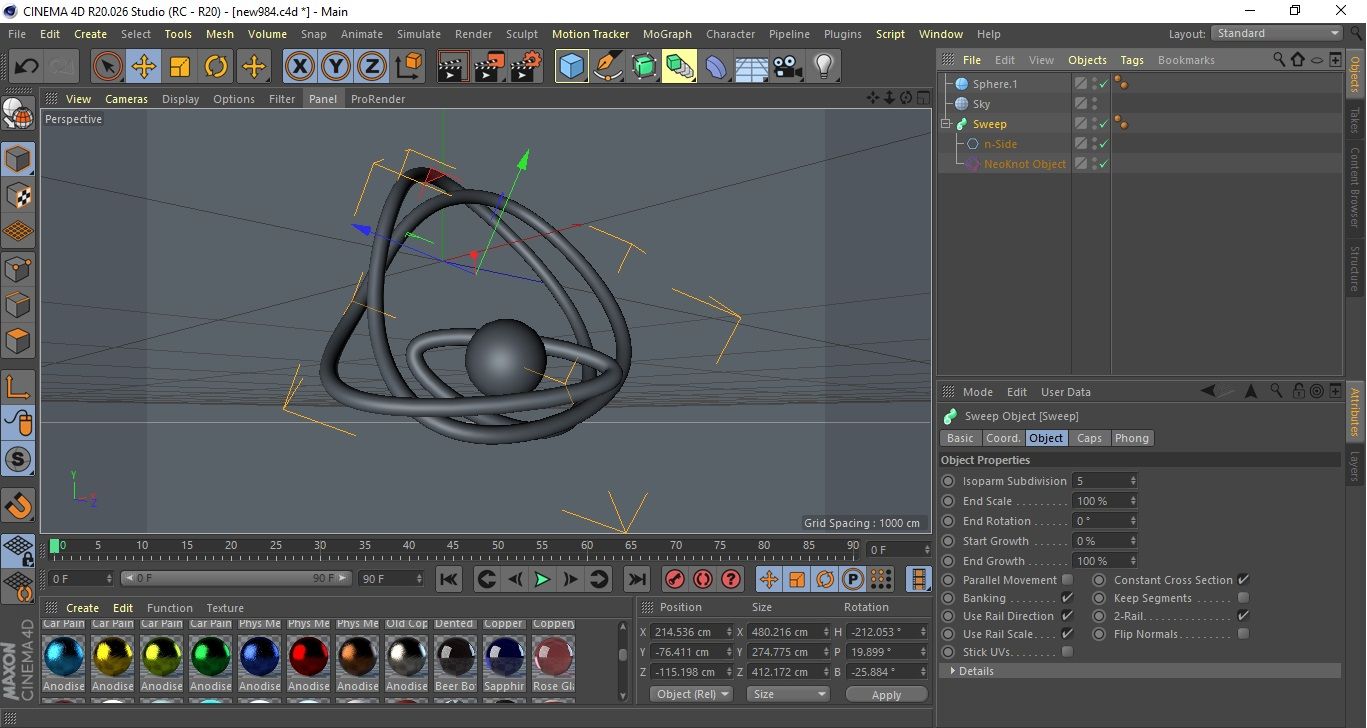1367x728 pixels.
Task: Uncheck Constant Cross Section
Action: 1243,580
